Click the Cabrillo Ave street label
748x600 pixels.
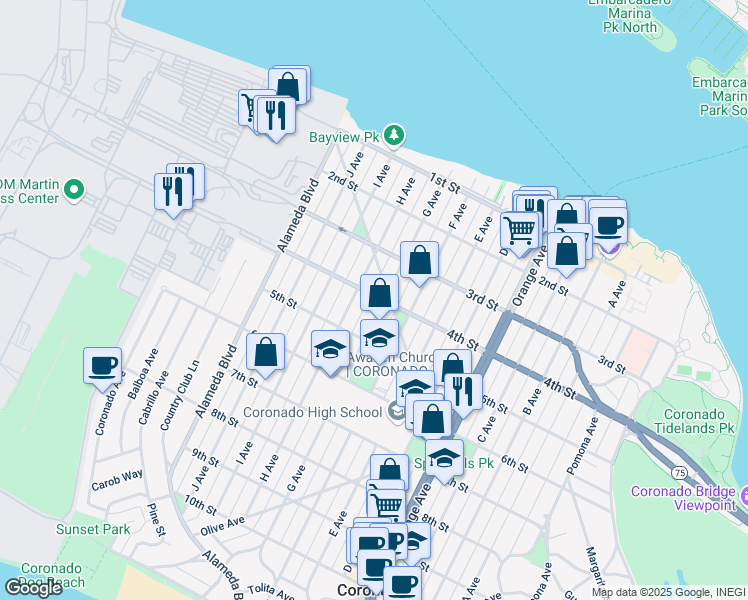[x=154, y=398]
